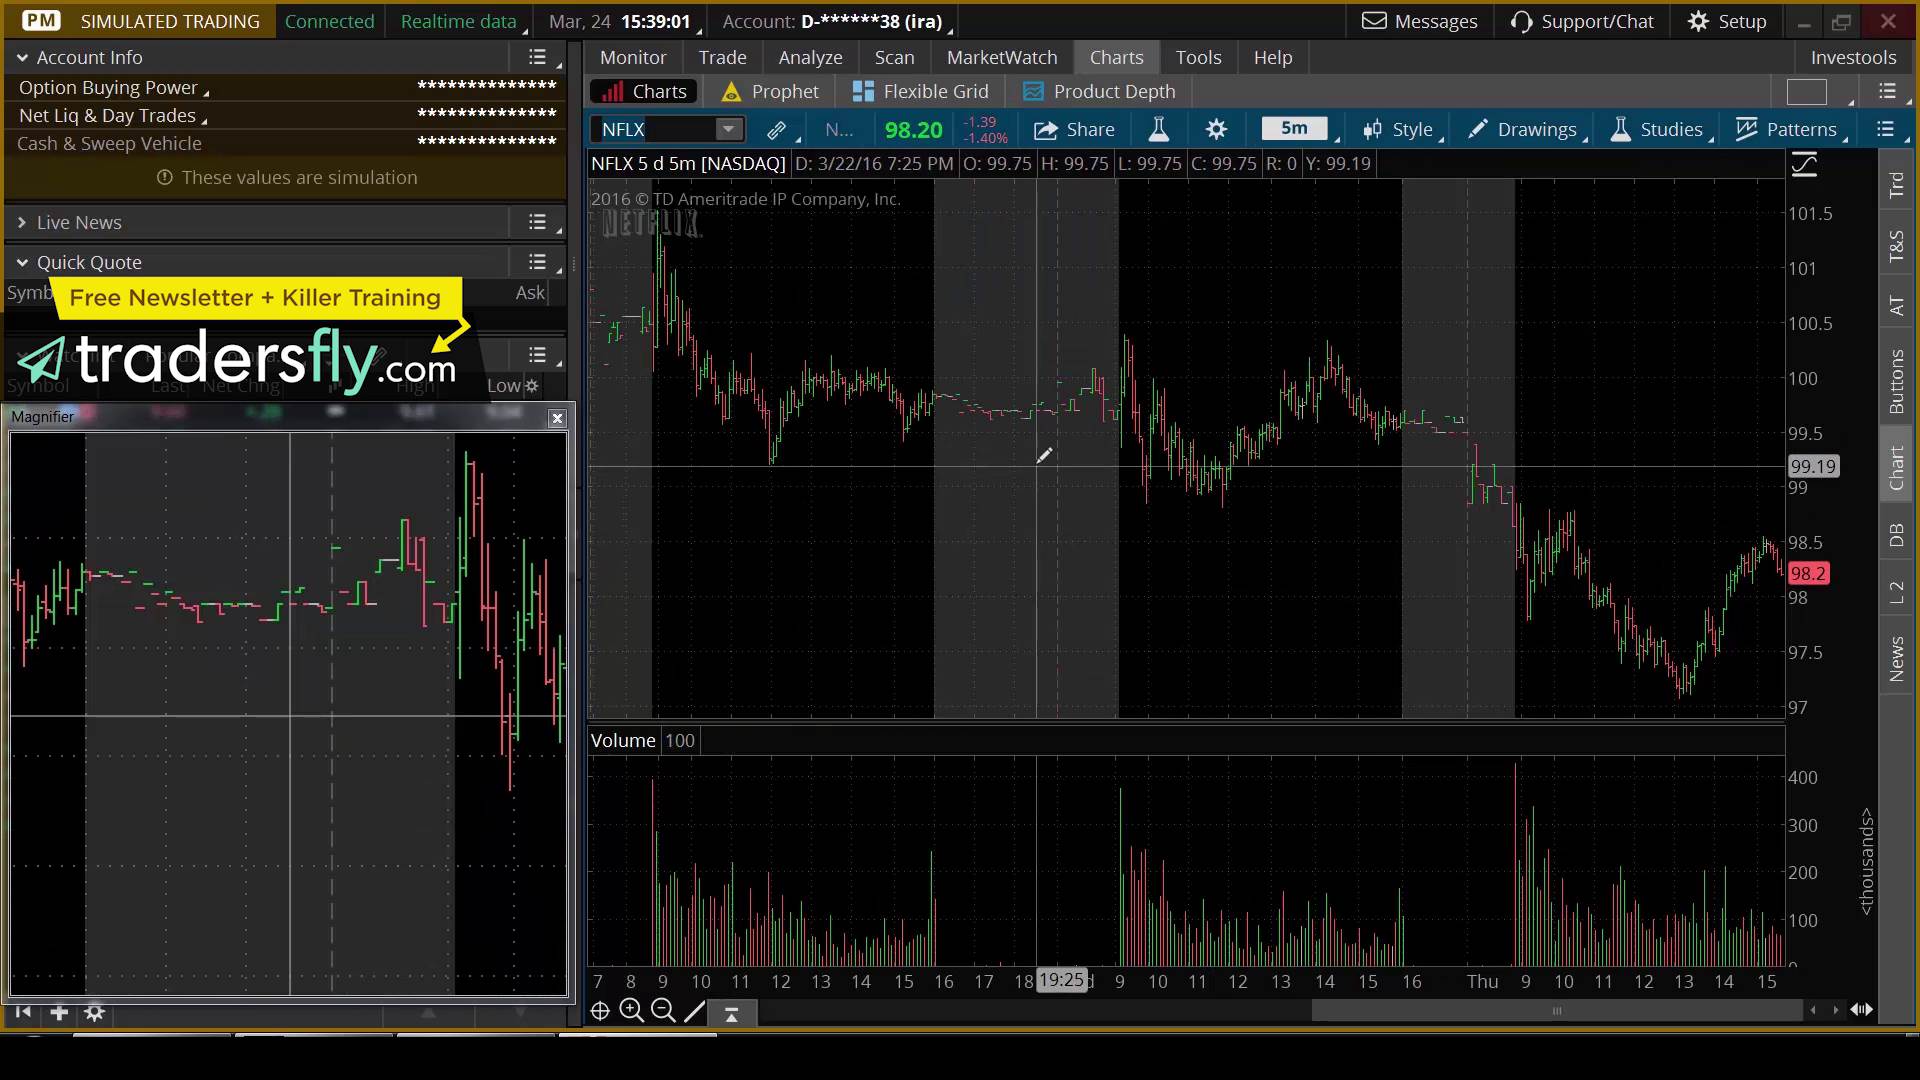Open Magnifier panel settings gear
This screenshot has height=1080, width=1920.
(94, 1013)
